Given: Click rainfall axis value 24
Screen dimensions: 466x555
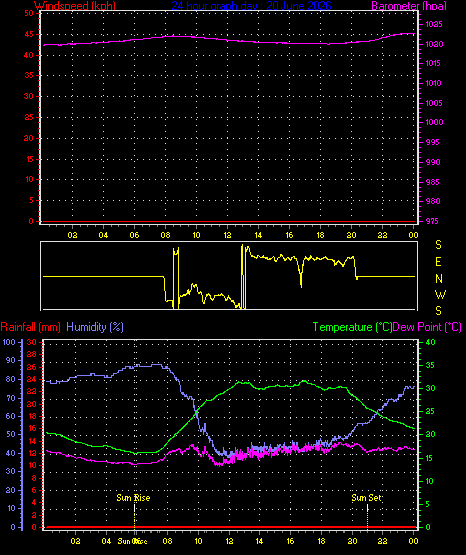Looking at the screenshot, I should pos(31,379).
